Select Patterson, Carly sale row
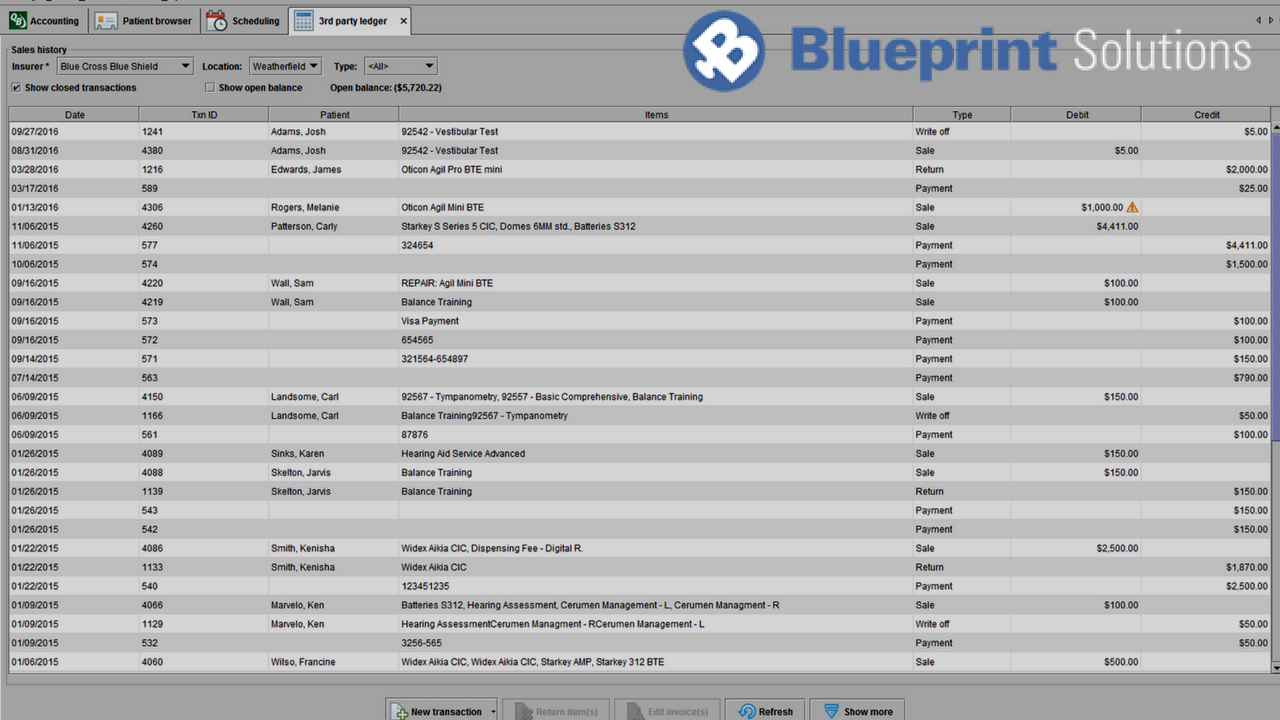This screenshot has width=1280, height=720. (640, 227)
